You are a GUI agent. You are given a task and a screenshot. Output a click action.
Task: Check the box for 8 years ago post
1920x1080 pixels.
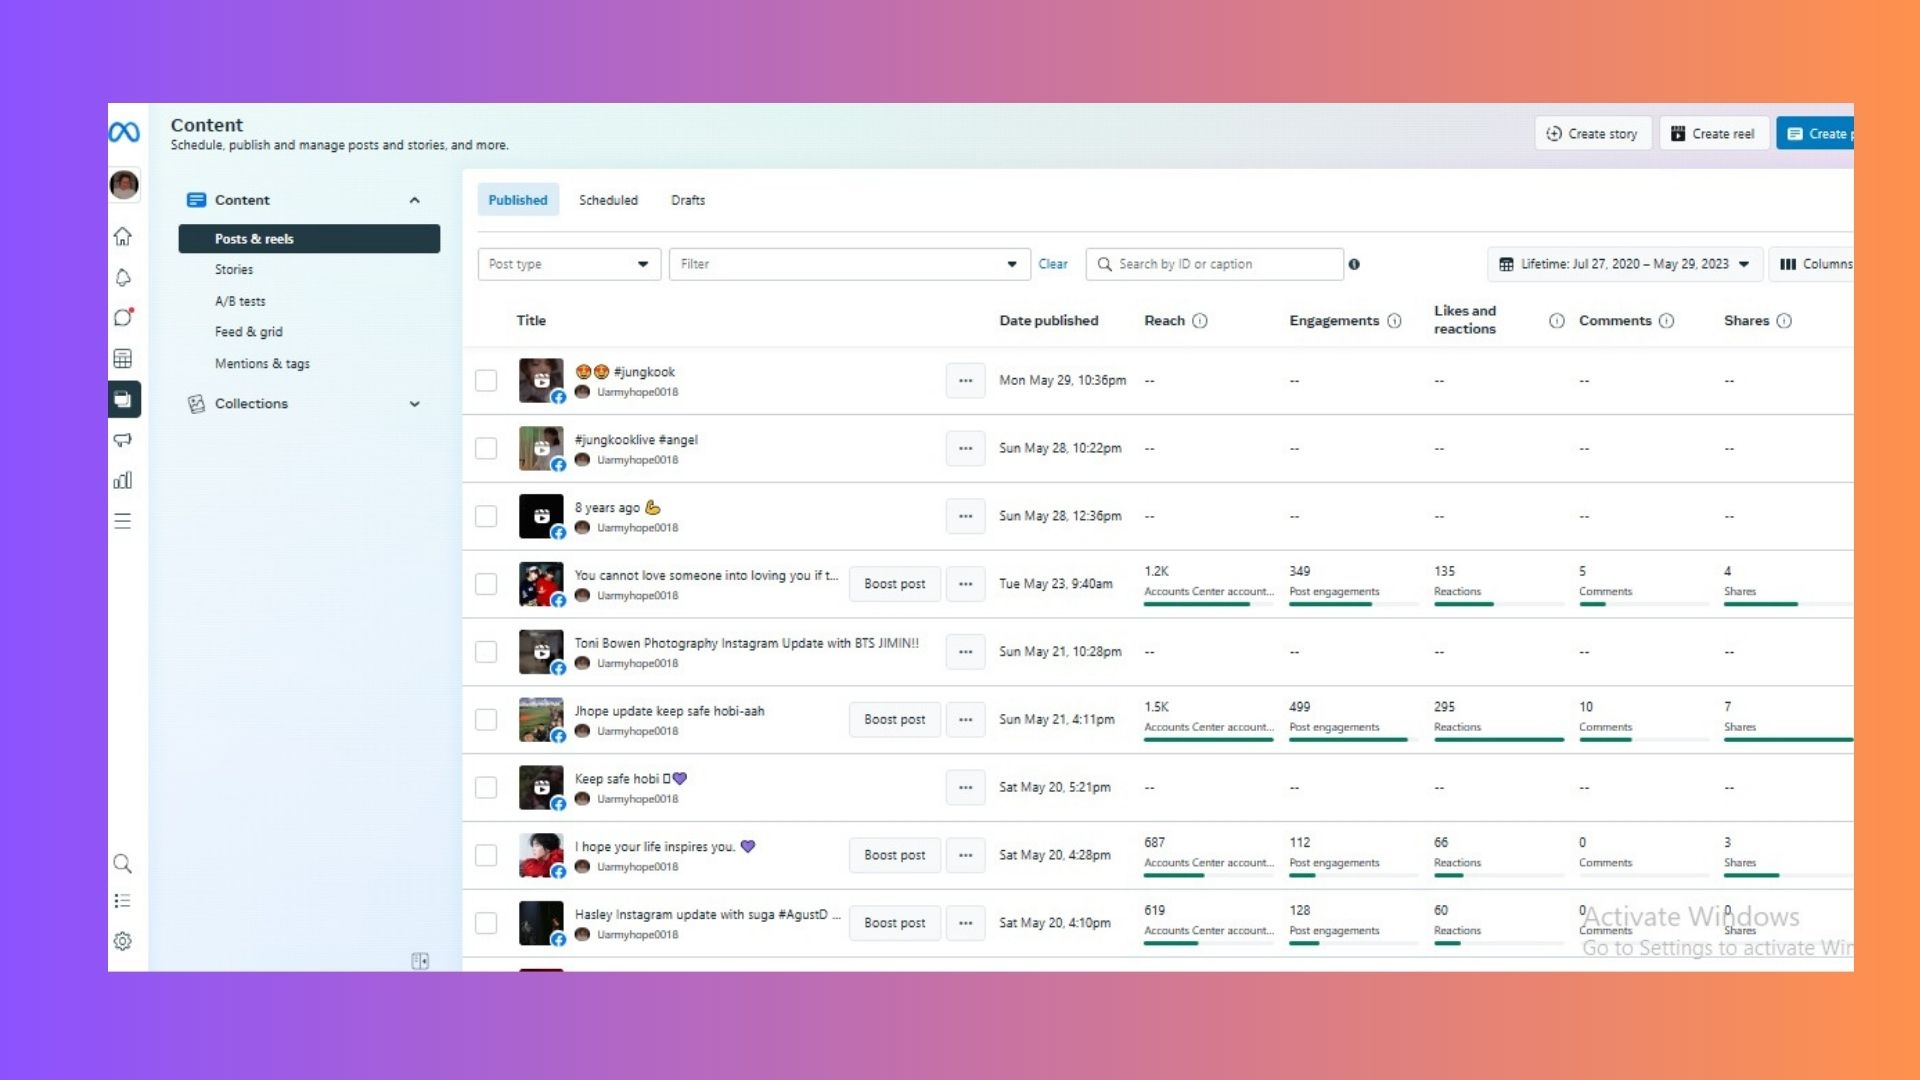[486, 516]
